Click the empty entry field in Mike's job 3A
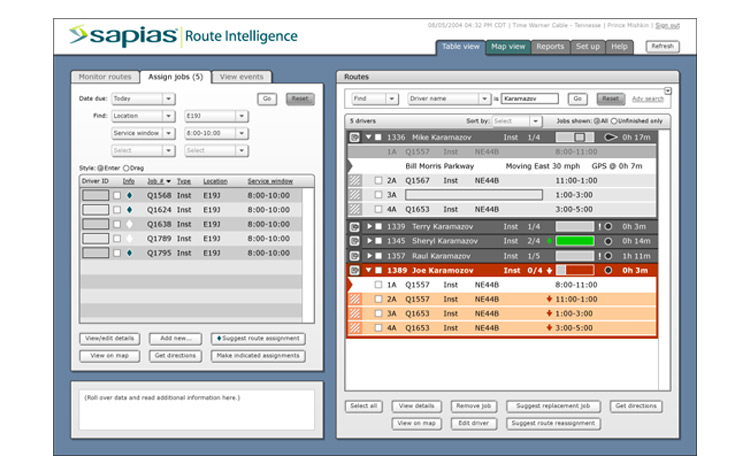The width and height of the screenshot is (750, 456). tap(474, 195)
